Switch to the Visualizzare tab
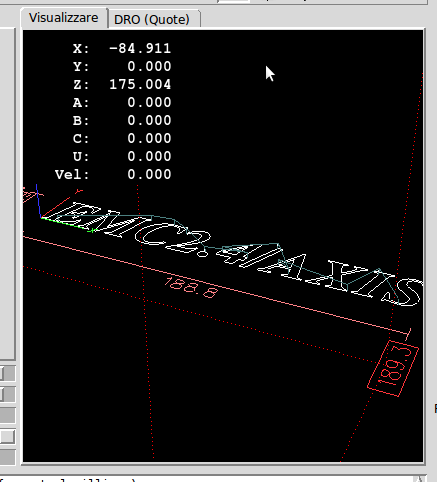Viewport: 437px width, 482px height. (x=64, y=18)
